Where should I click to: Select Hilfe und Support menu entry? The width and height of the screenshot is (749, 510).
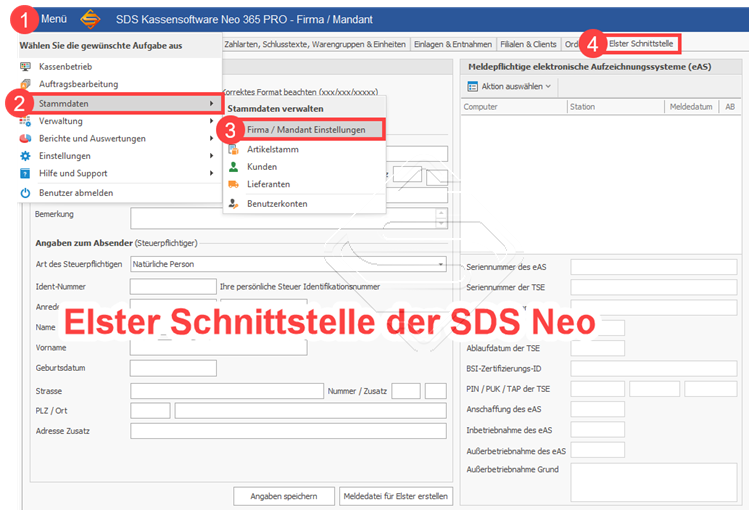[x=119, y=173]
